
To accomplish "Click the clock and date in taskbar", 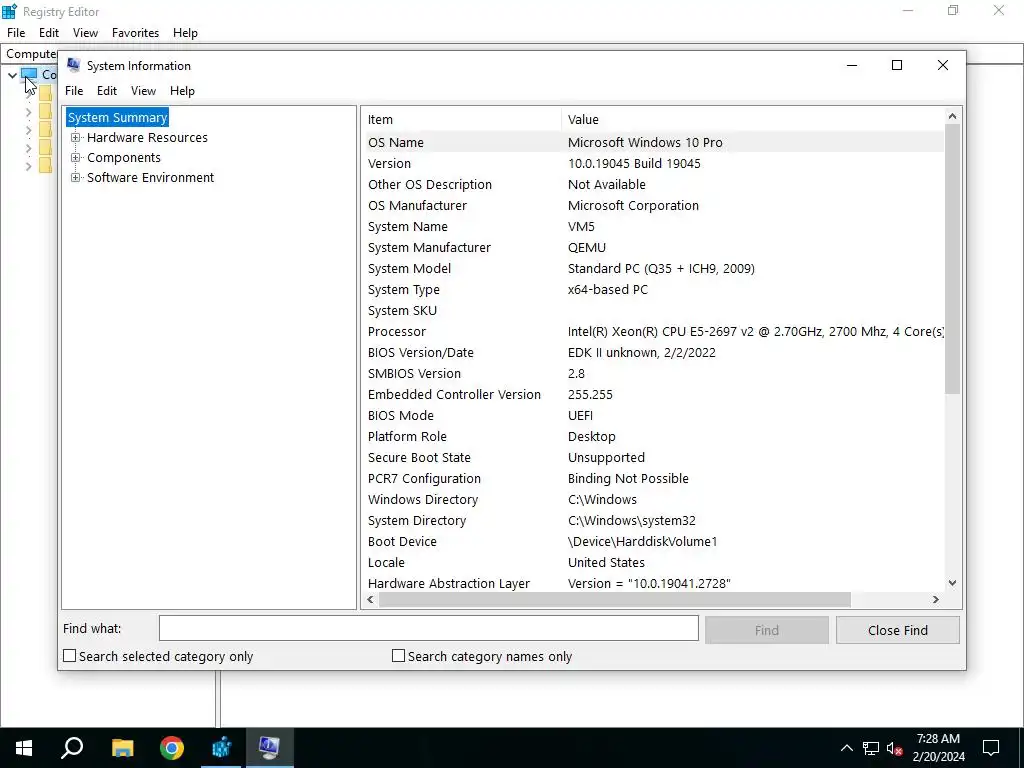I will tap(938, 748).
